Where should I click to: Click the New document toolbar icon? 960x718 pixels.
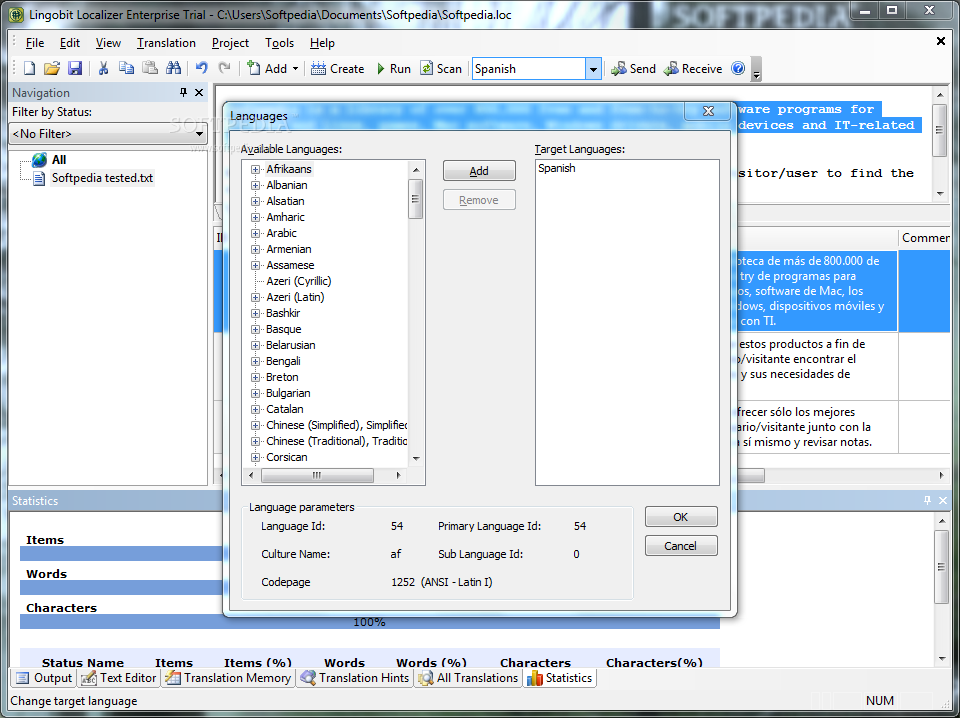(29, 69)
